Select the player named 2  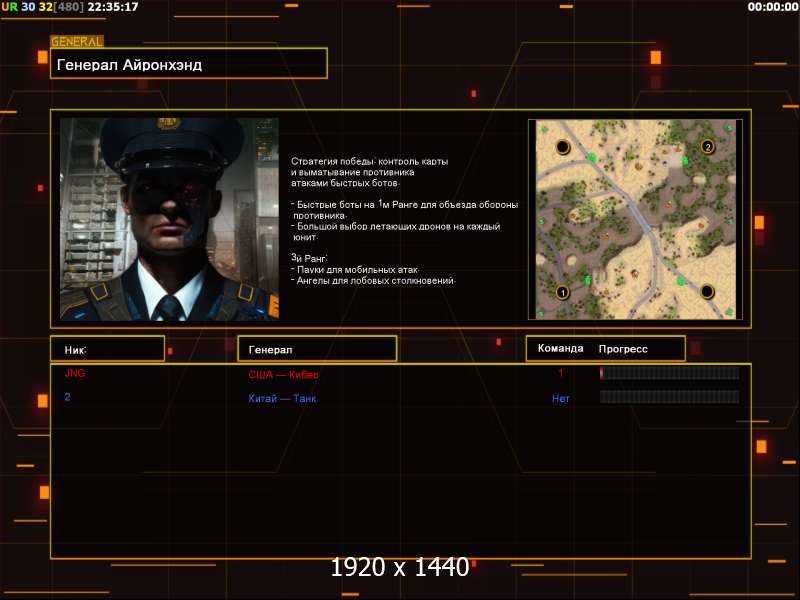pos(68,397)
